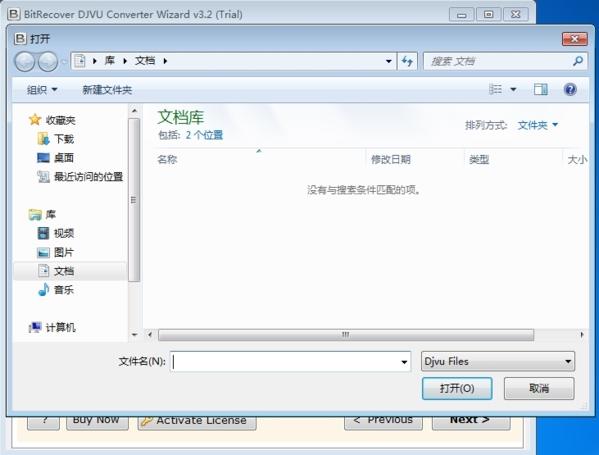This screenshot has height=455, width=599.
Task: Click sidebar scroll up arrow
Action: (x=134, y=111)
